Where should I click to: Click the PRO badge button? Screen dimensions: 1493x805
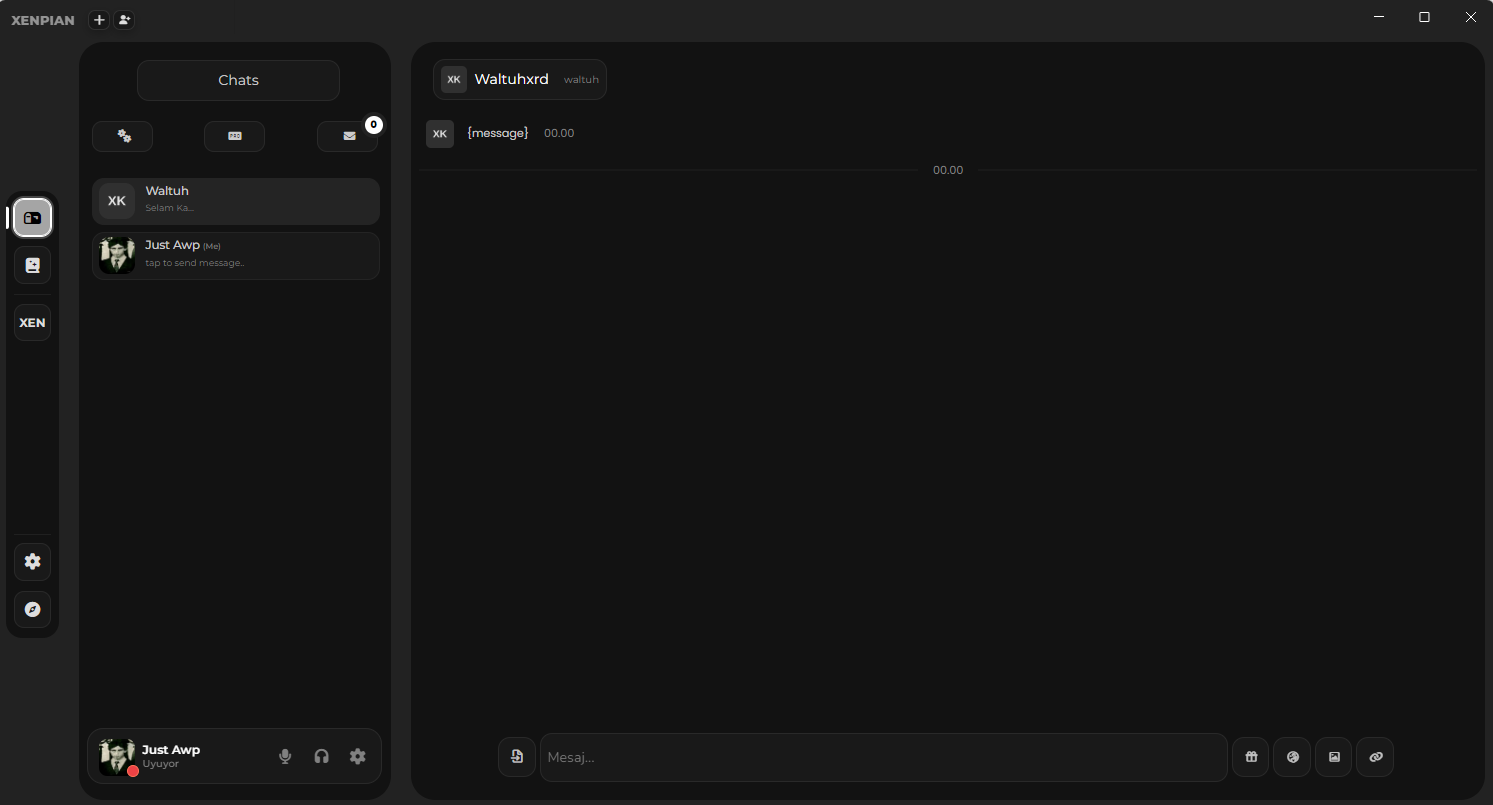(x=234, y=136)
